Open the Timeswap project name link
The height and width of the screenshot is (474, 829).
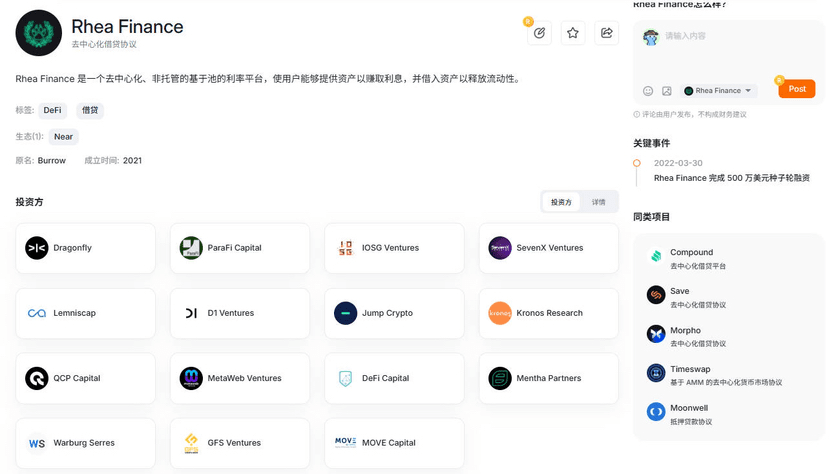690,369
